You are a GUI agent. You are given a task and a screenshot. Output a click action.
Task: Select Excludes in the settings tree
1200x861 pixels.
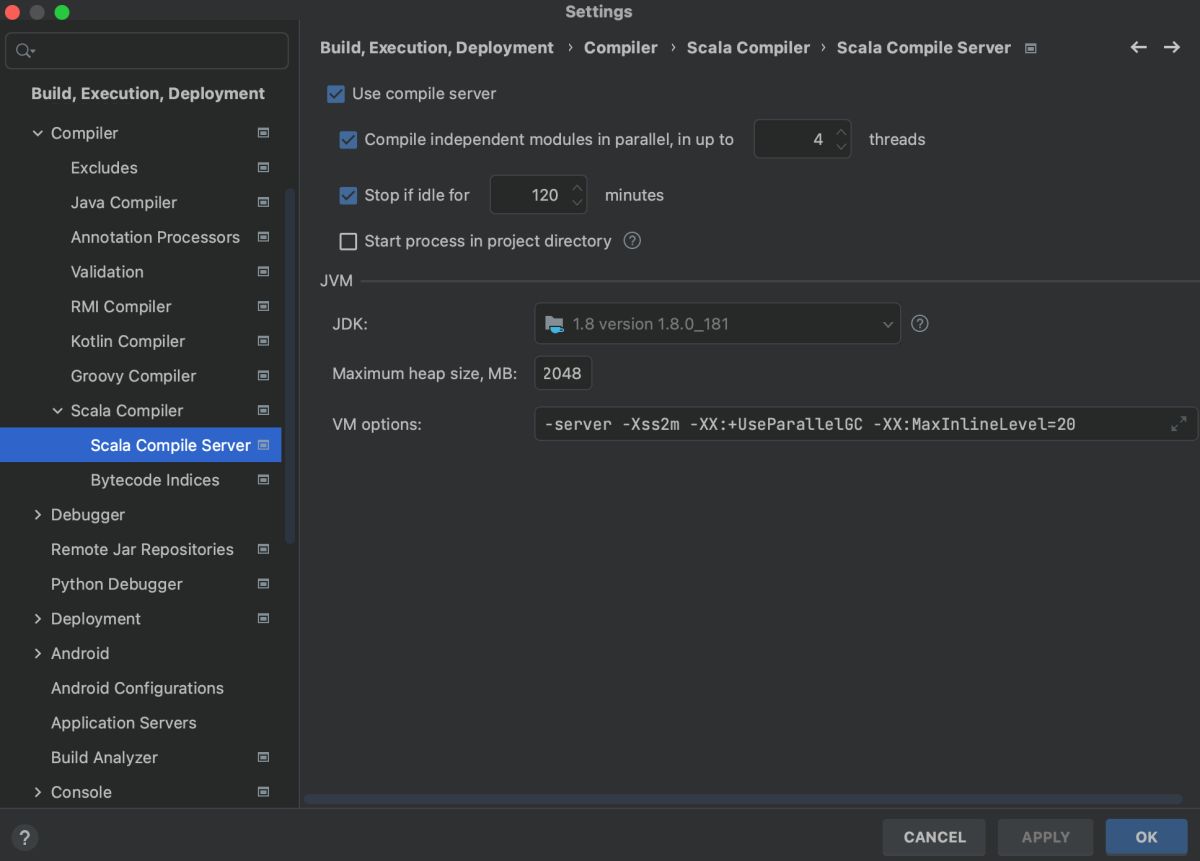click(104, 168)
